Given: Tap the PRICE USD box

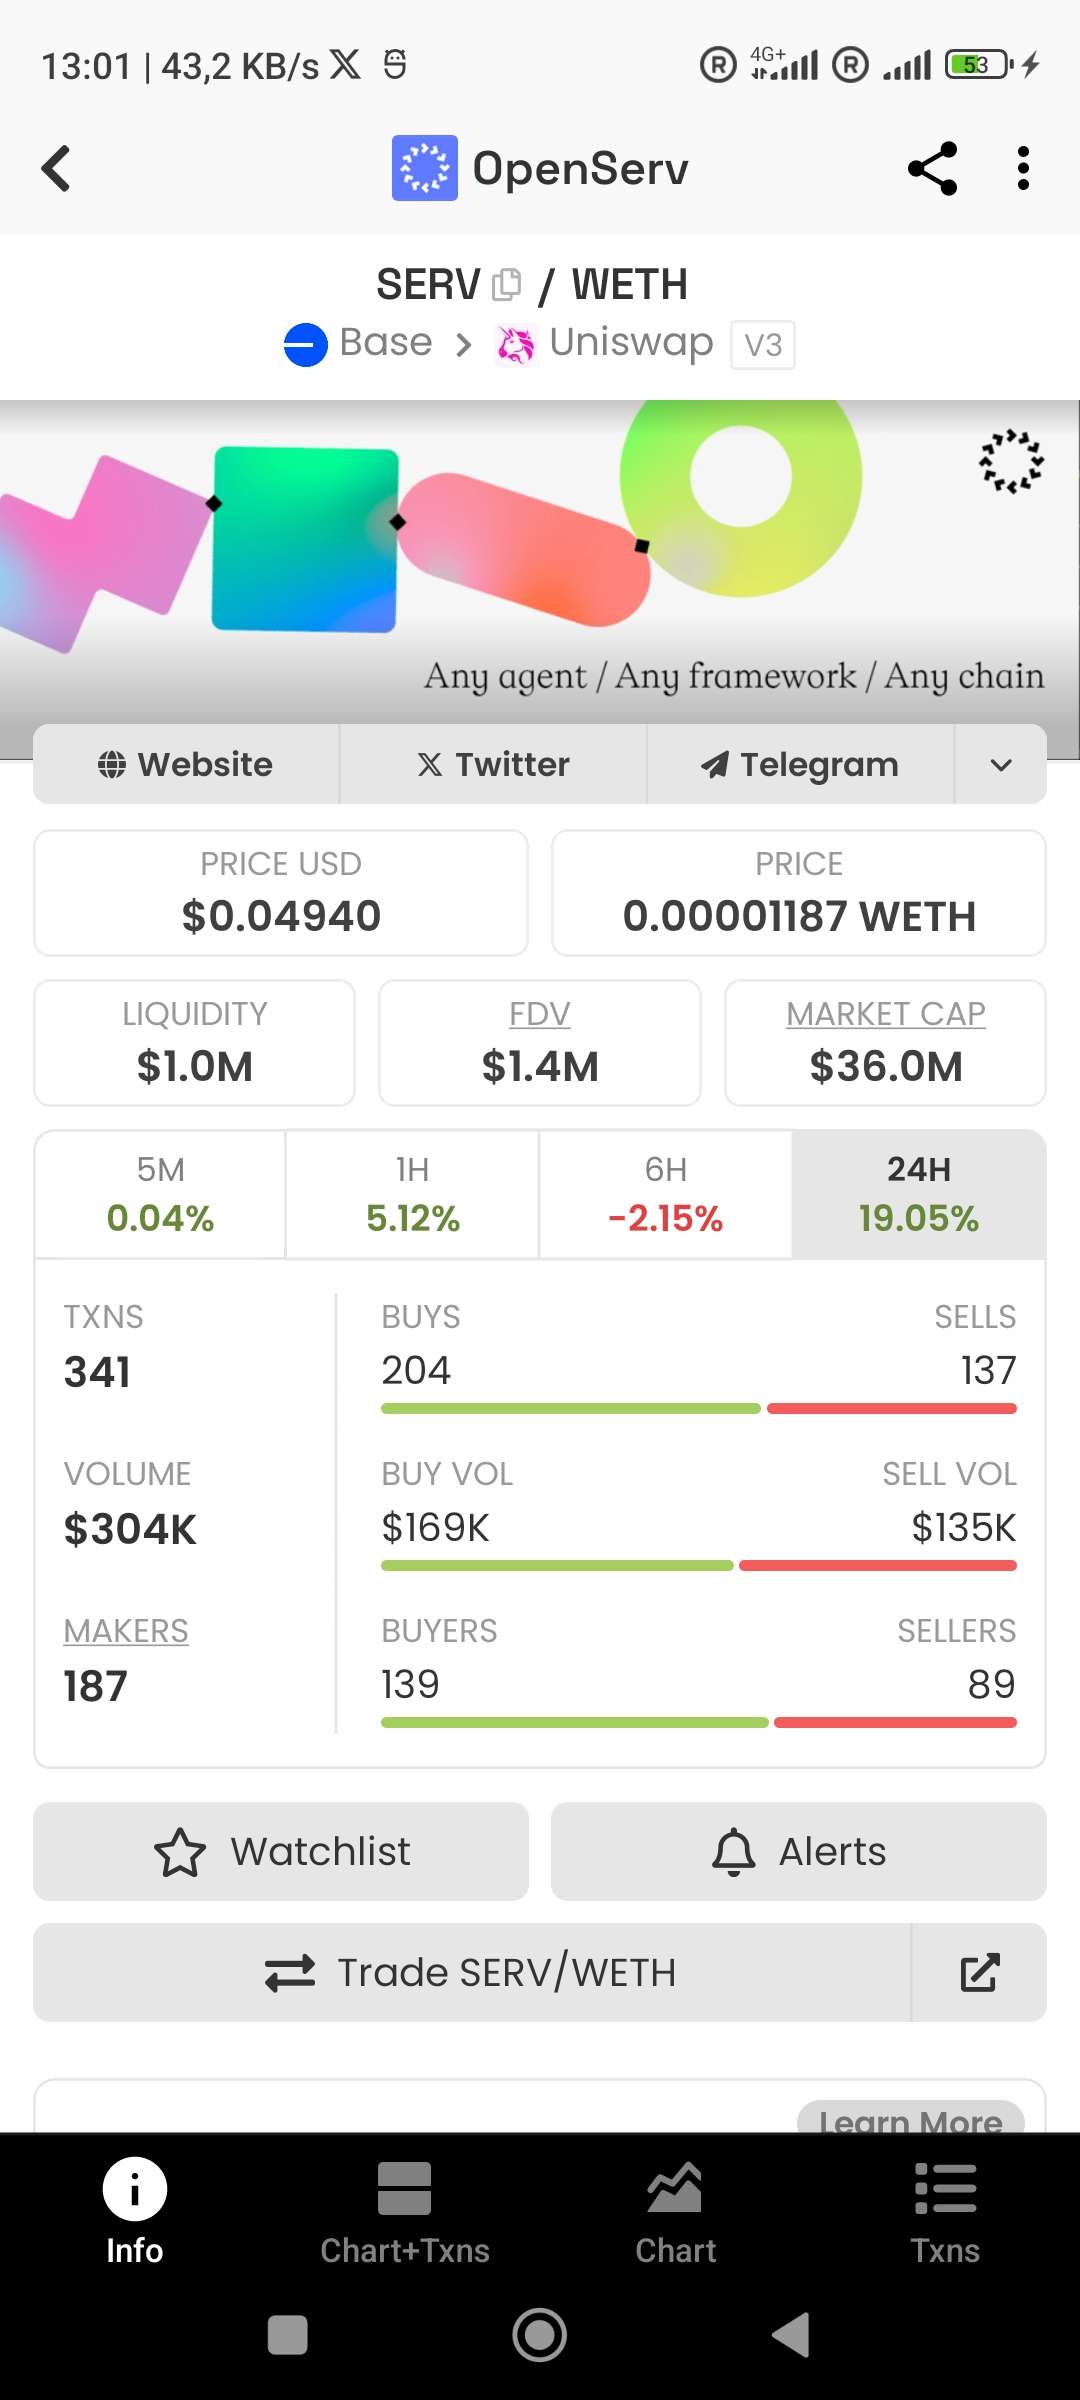Looking at the screenshot, I should (x=281, y=893).
